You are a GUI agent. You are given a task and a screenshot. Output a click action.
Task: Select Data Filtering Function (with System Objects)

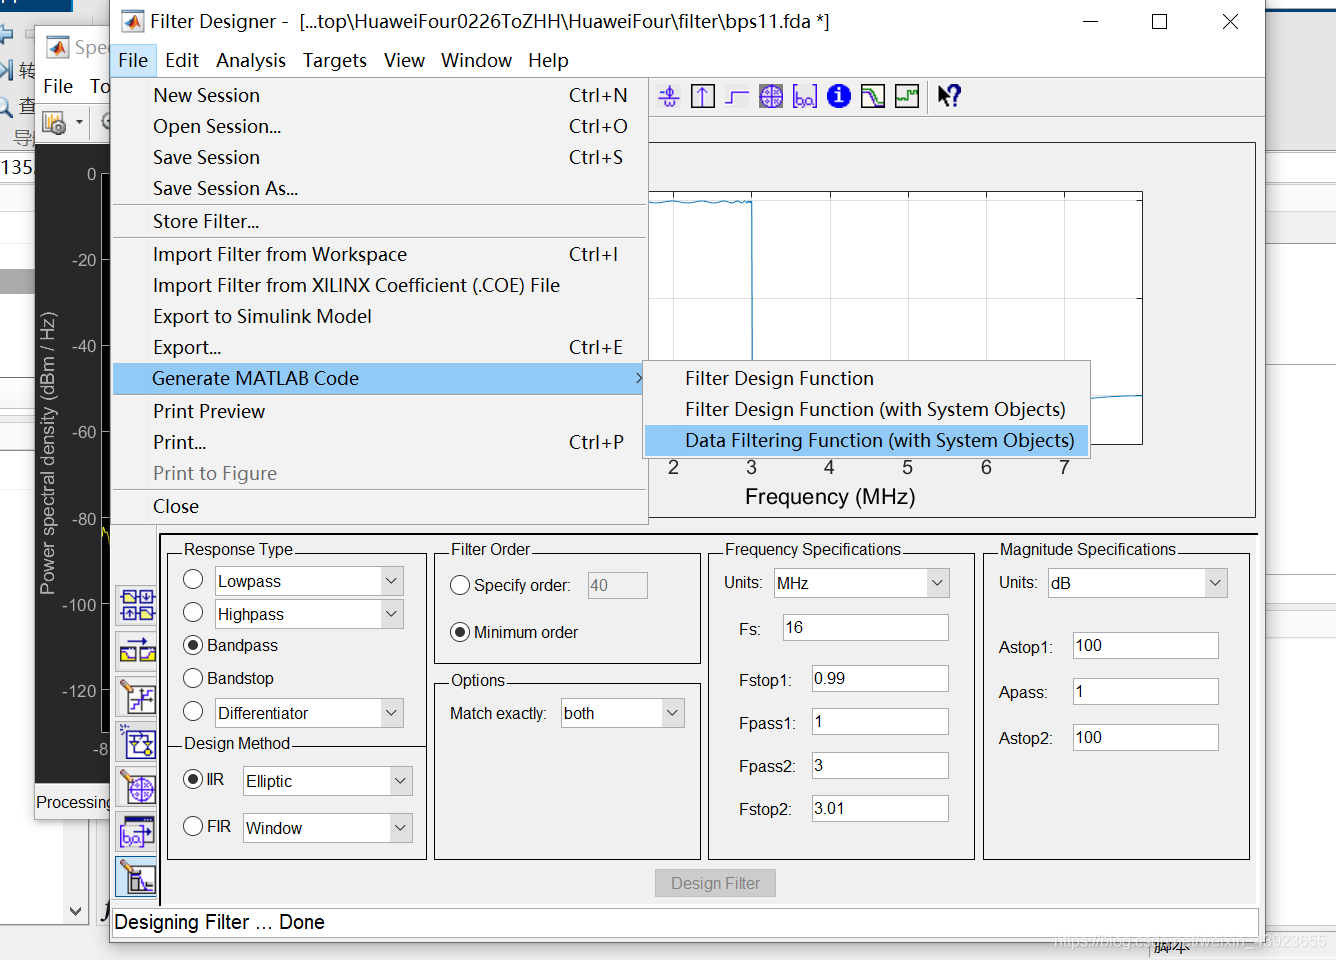tap(866, 440)
